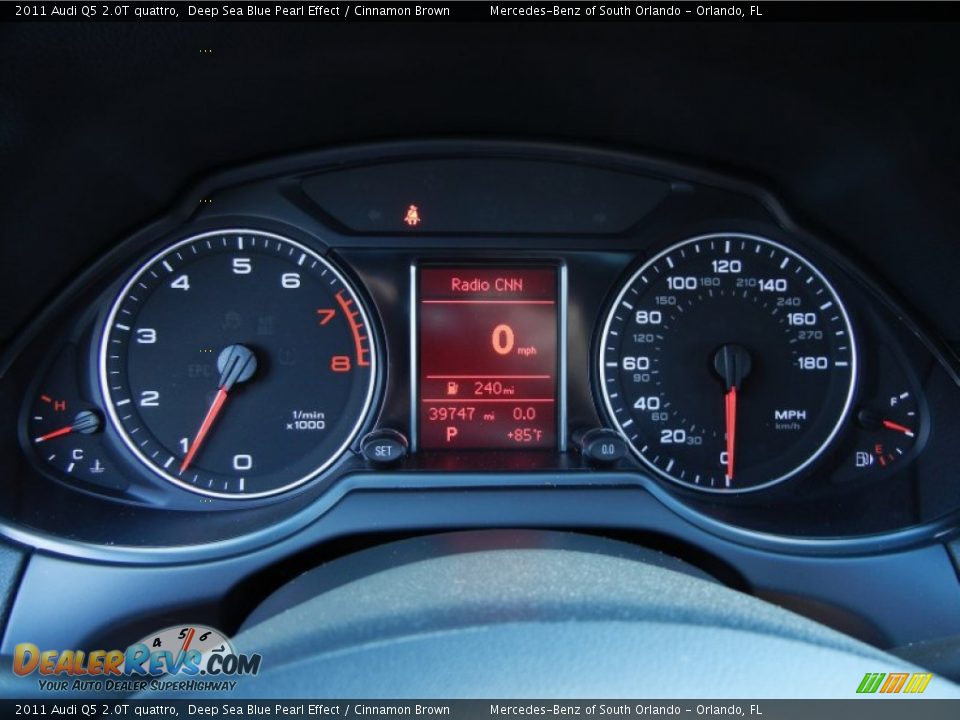Click the speedometer center hub
Image resolution: width=960 pixels, height=720 pixels.
pos(732,364)
